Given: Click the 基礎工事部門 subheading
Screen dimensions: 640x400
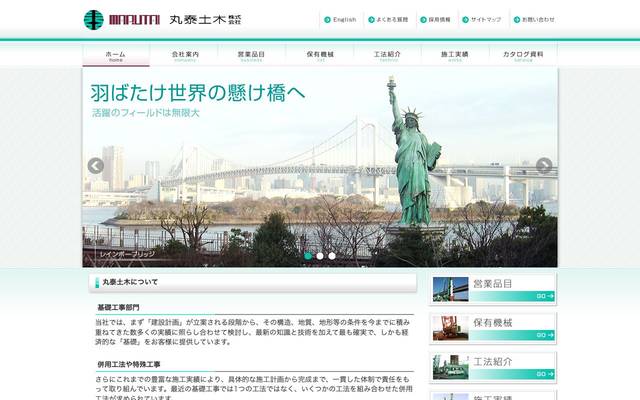Looking at the screenshot, I should click(x=118, y=307).
